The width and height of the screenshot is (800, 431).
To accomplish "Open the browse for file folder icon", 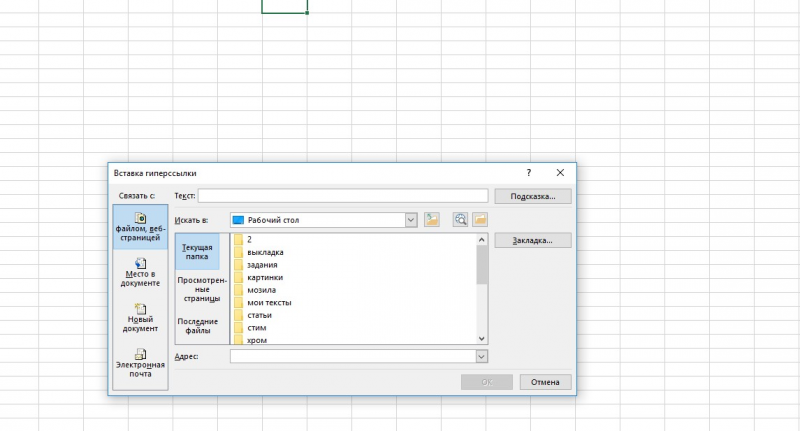I will point(480,220).
